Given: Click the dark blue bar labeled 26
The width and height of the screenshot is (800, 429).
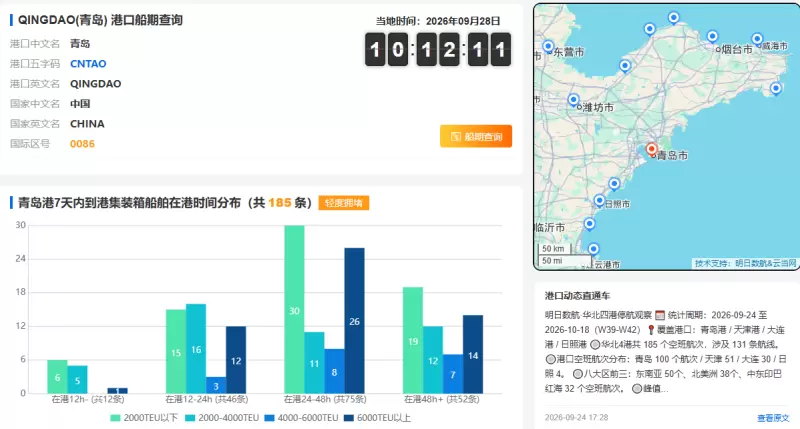Looking at the screenshot, I should click(355, 320).
